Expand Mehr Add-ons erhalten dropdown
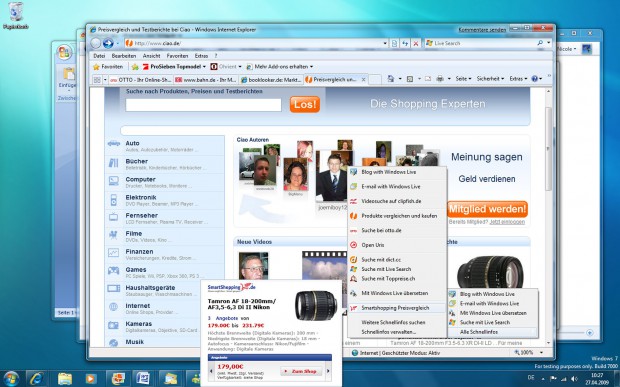 [312, 67]
